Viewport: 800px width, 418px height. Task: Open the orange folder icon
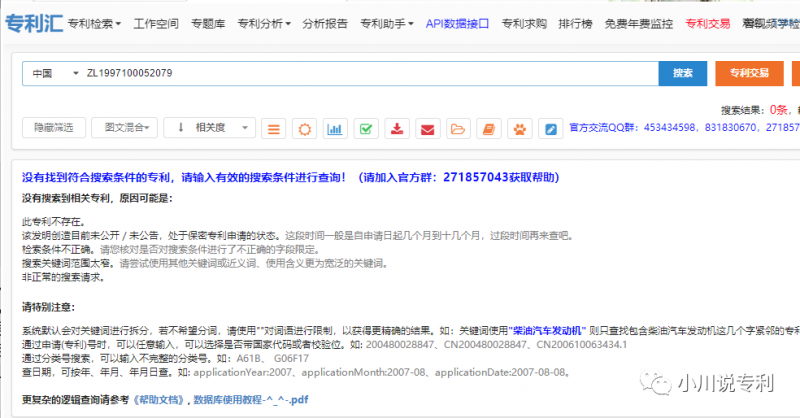[458, 129]
